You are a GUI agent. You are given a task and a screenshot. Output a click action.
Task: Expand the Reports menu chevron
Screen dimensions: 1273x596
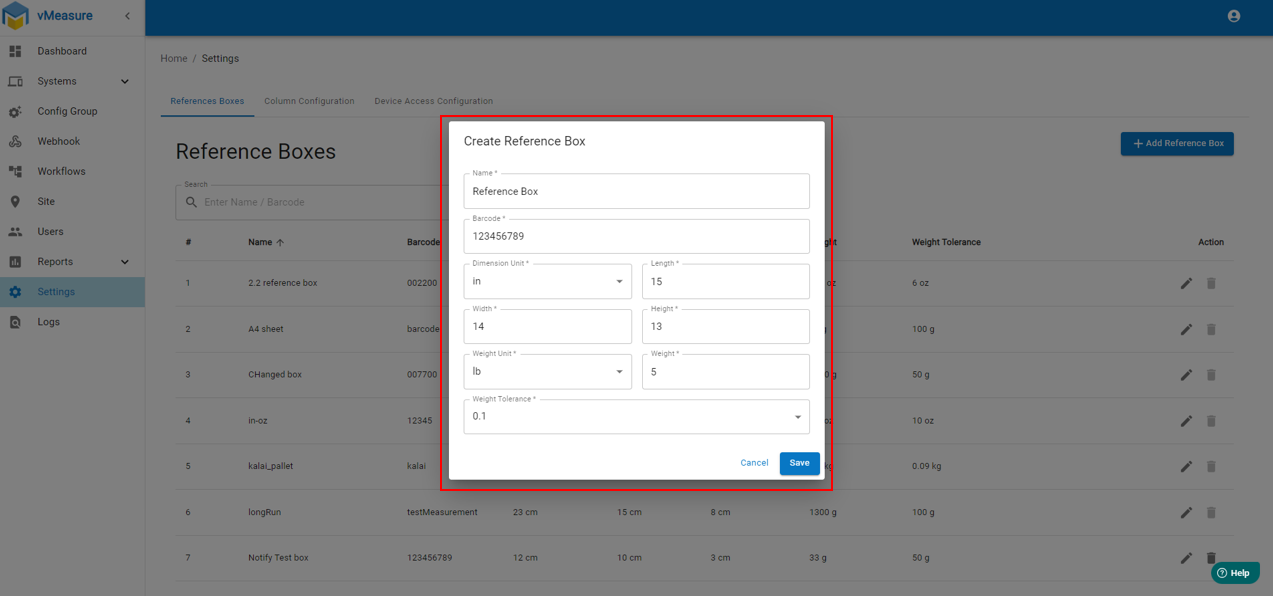[x=125, y=262]
